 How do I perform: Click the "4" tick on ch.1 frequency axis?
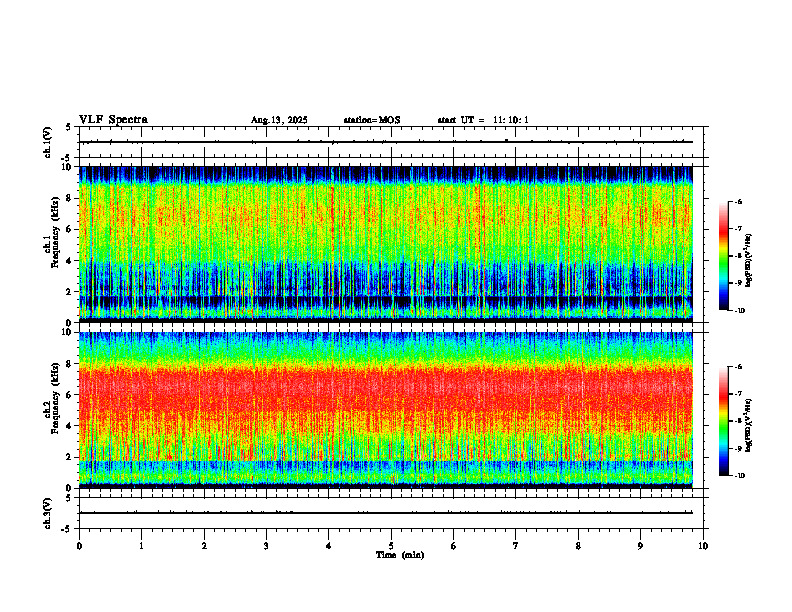point(70,261)
